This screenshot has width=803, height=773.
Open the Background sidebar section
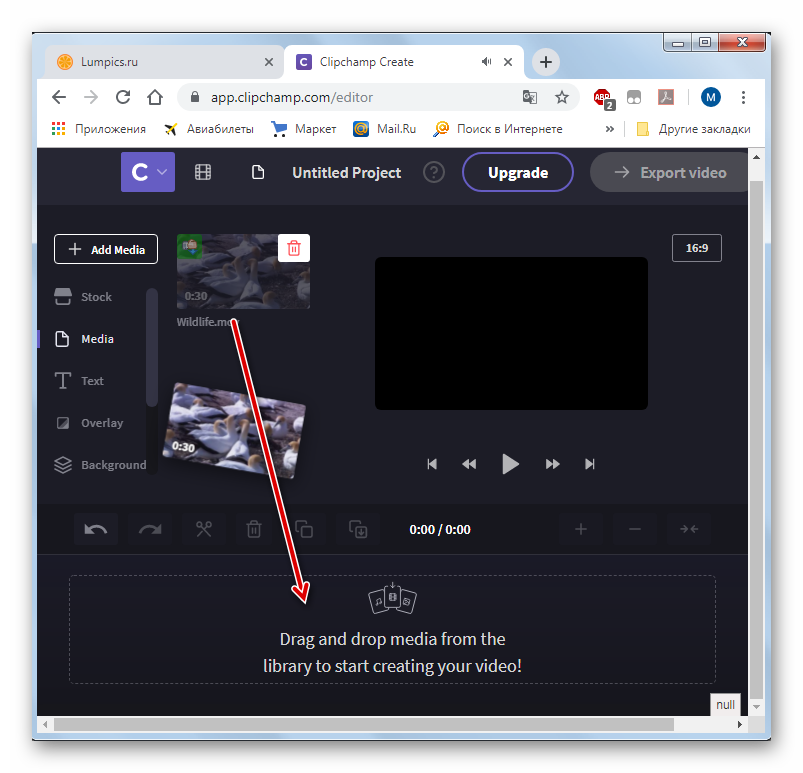(x=100, y=465)
